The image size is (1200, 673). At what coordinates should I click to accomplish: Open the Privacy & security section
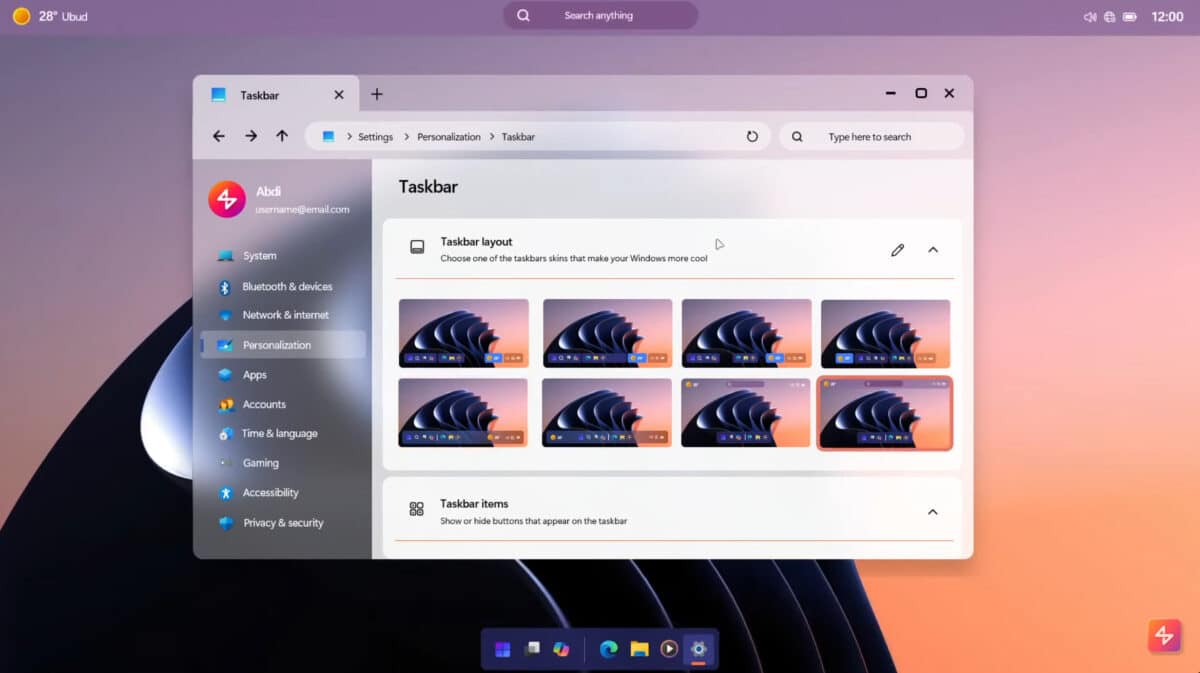[x=283, y=522]
